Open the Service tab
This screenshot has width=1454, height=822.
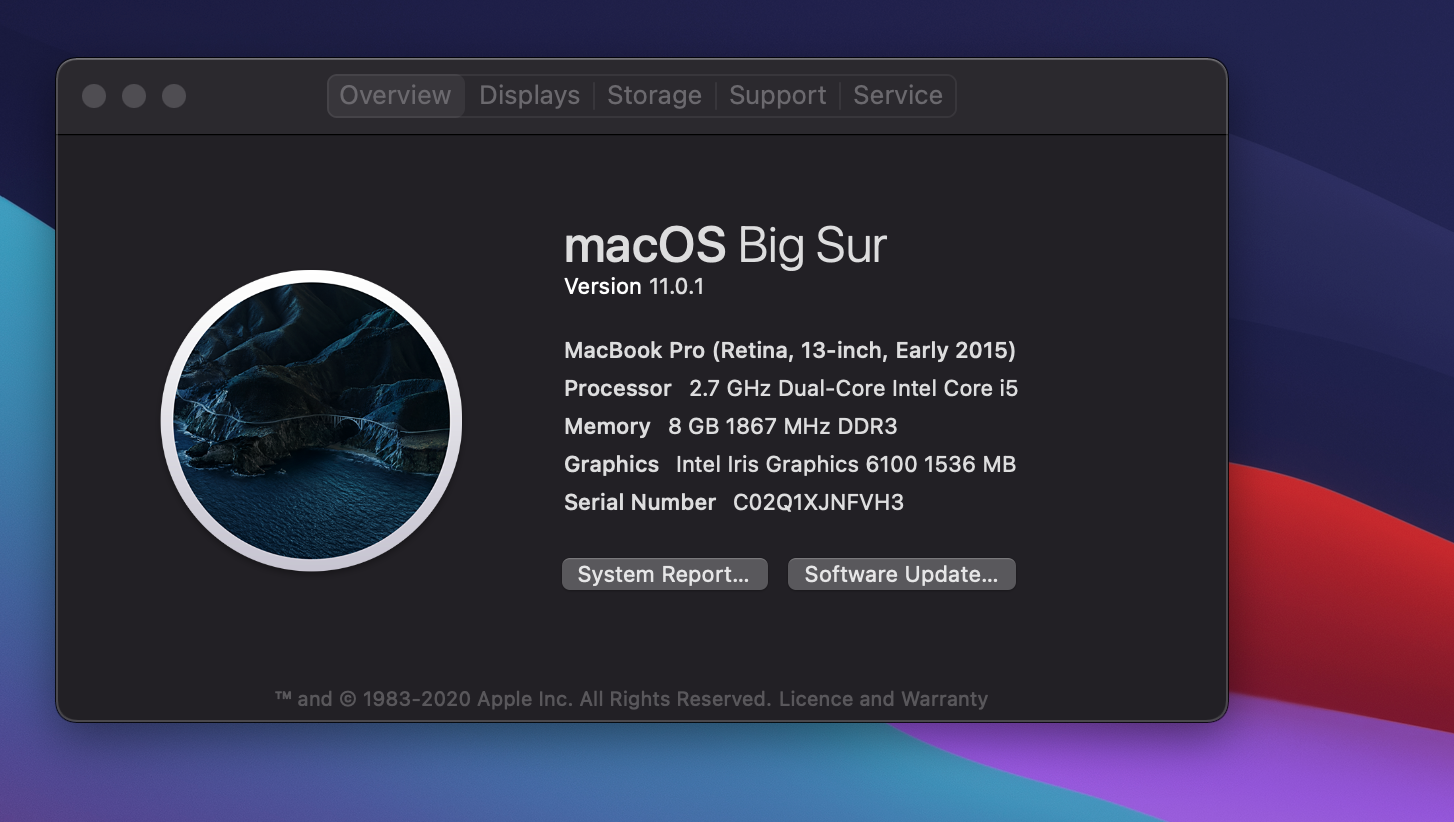point(897,95)
